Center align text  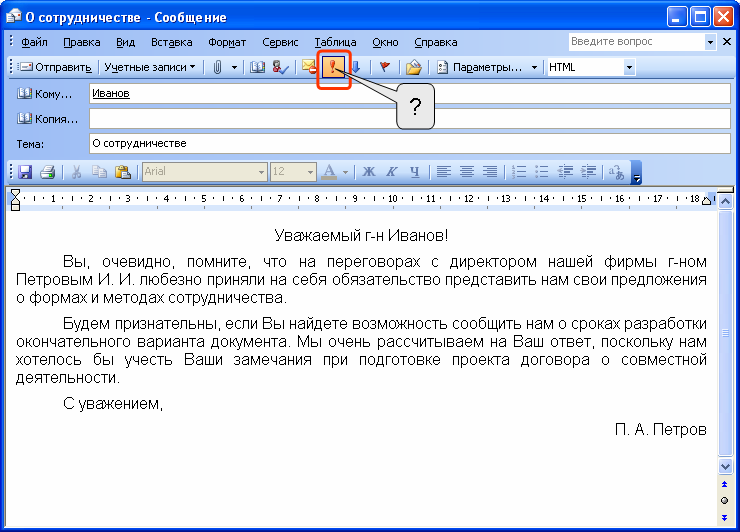(x=467, y=172)
